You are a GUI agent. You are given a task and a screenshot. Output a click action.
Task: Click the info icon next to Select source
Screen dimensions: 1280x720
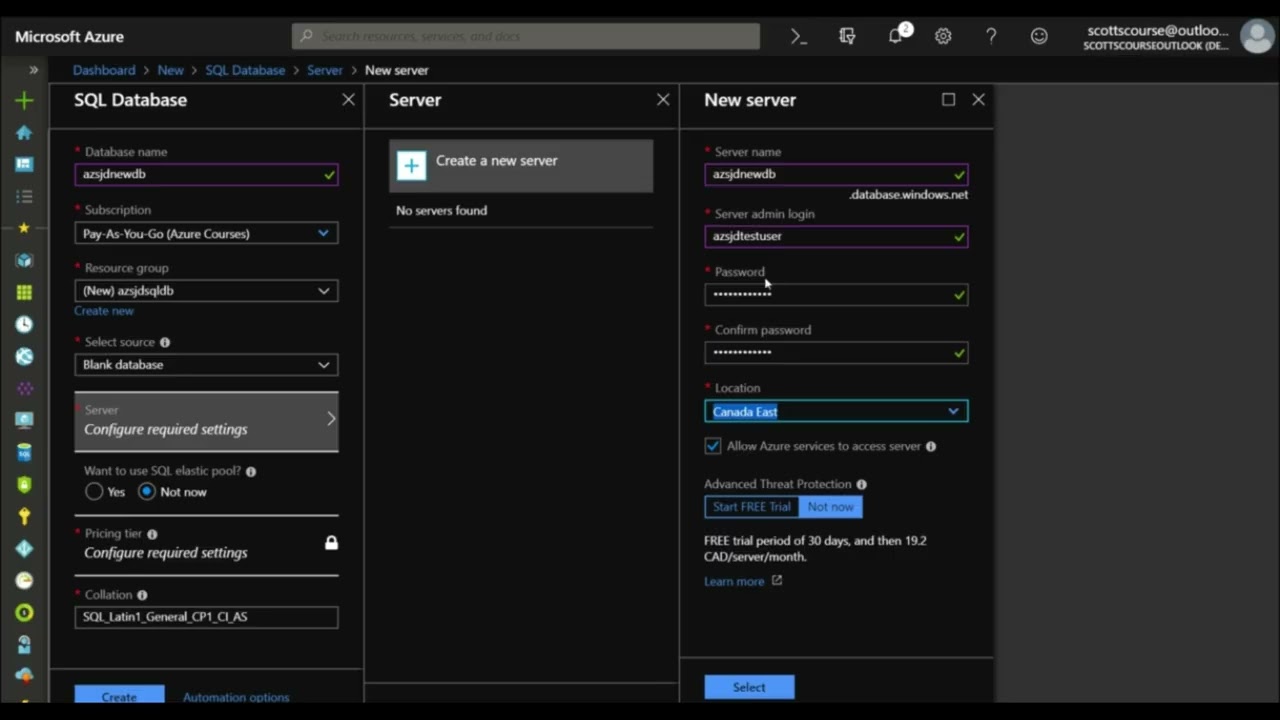click(x=165, y=342)
